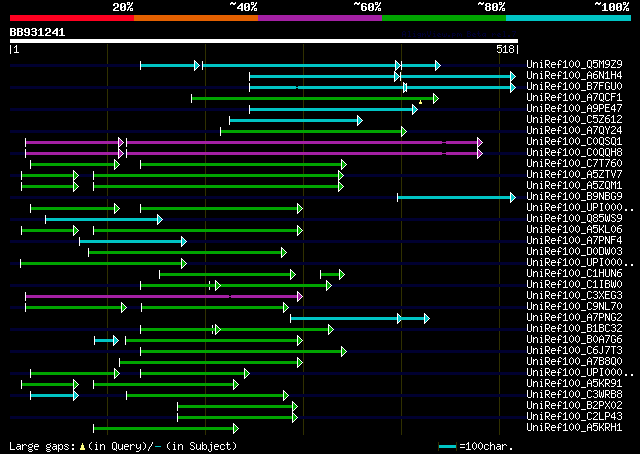Click the UniRef100_A5KL06 label
This screenshot has height=454, width=640.
tap(574, 229)
